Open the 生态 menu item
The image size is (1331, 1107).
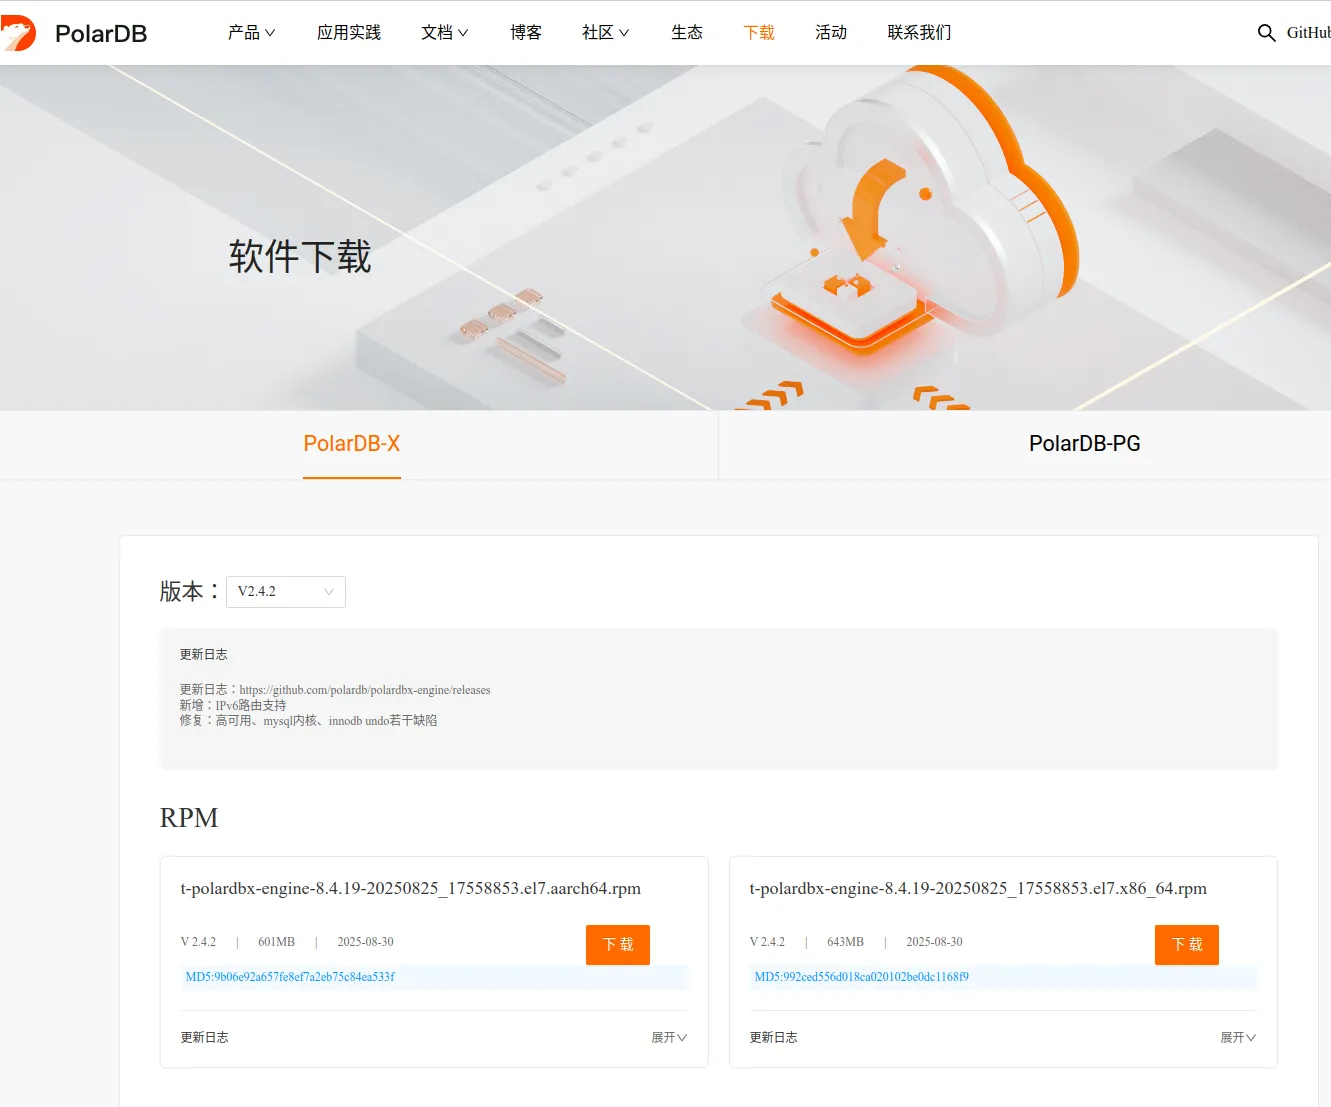[687, 33]
